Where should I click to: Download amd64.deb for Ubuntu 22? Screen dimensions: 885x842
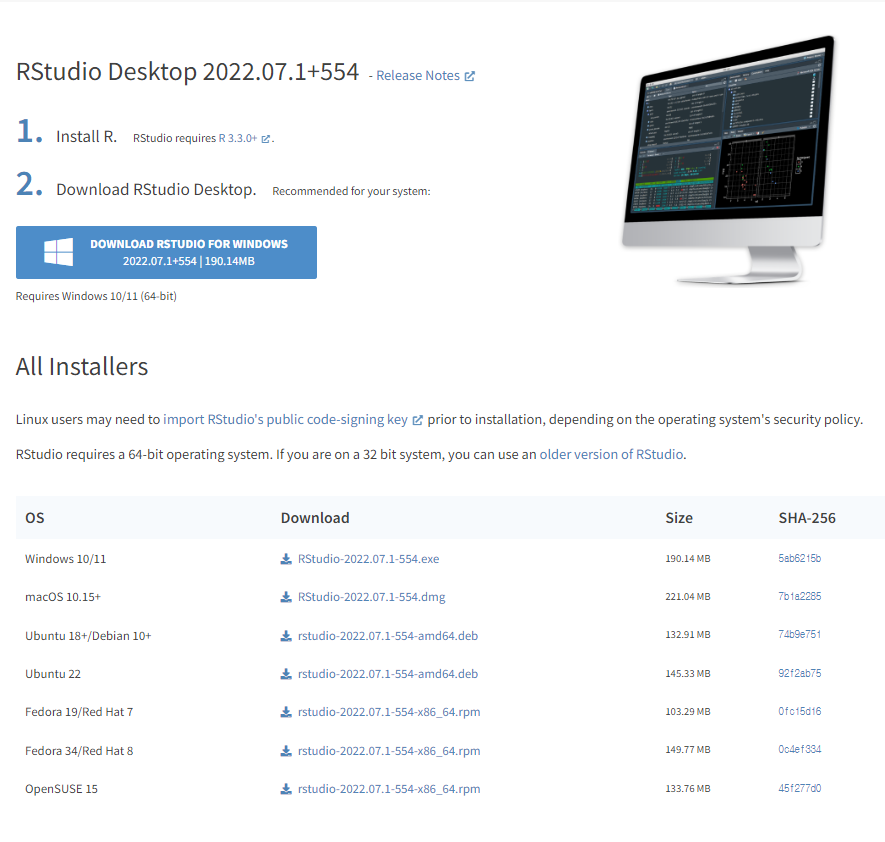click(388, 674)
